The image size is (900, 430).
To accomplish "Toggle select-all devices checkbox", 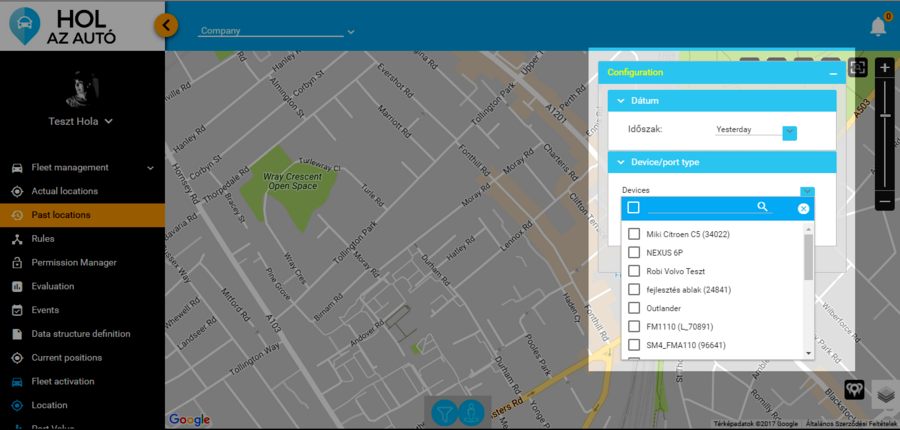I will click(633, 207).
